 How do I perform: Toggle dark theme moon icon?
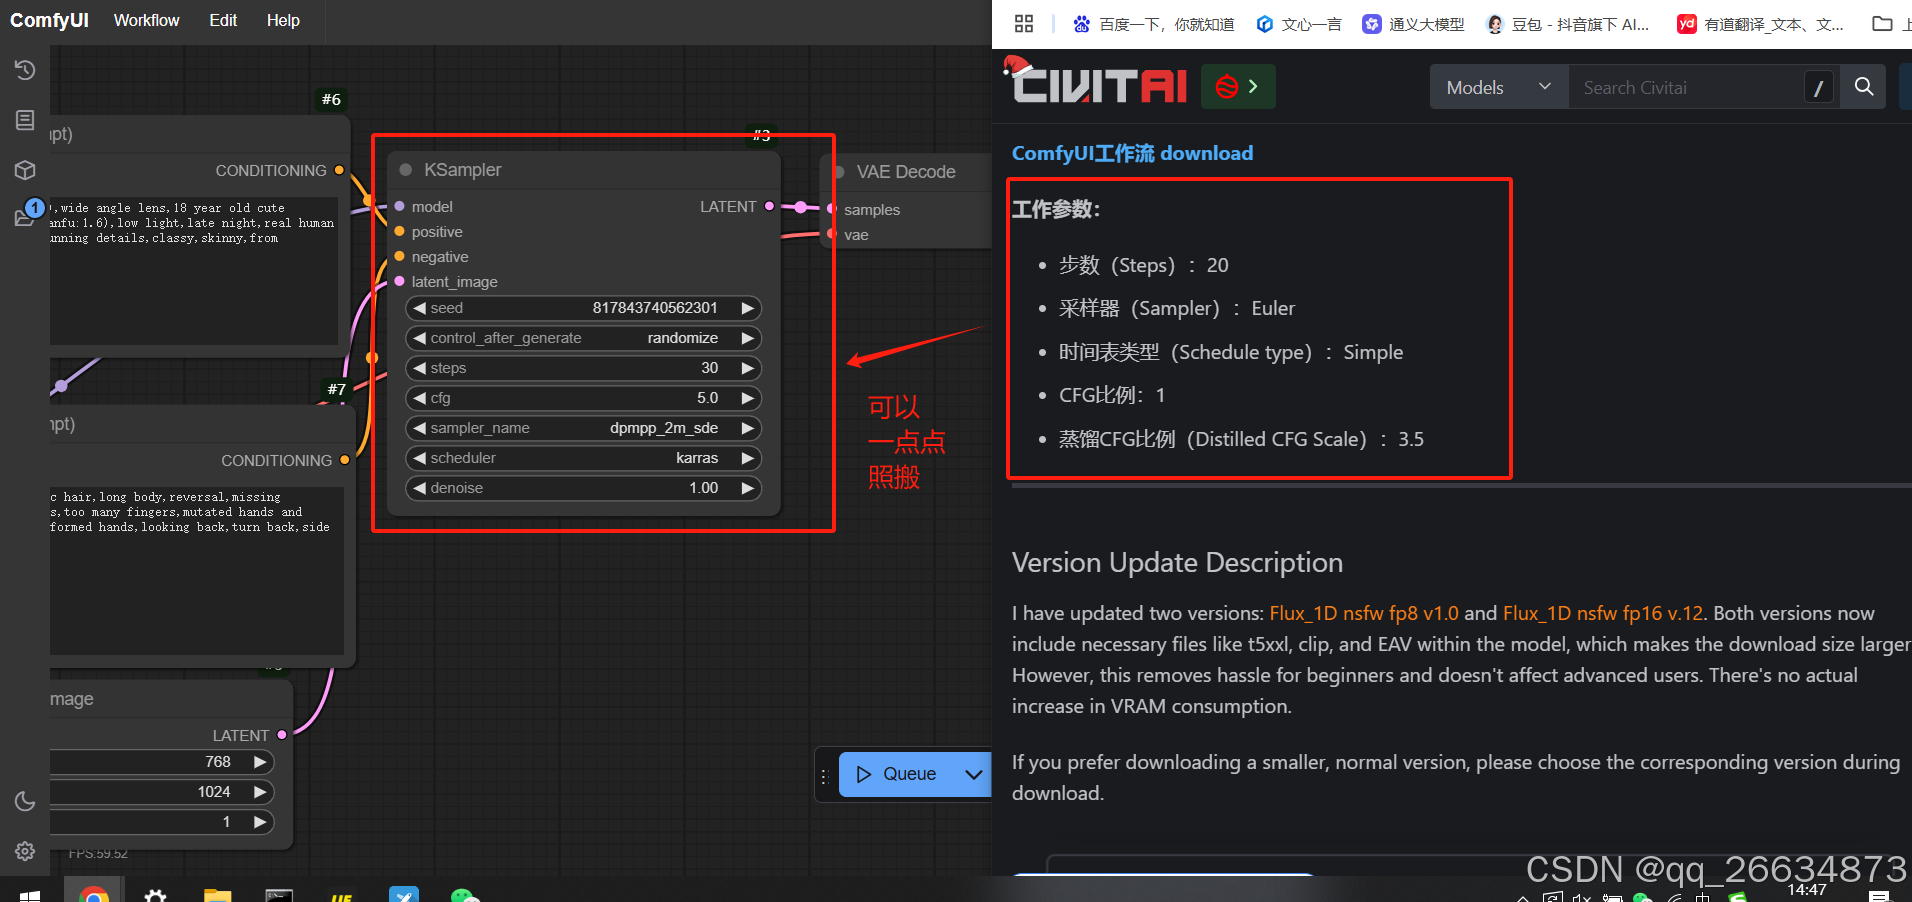25,801
